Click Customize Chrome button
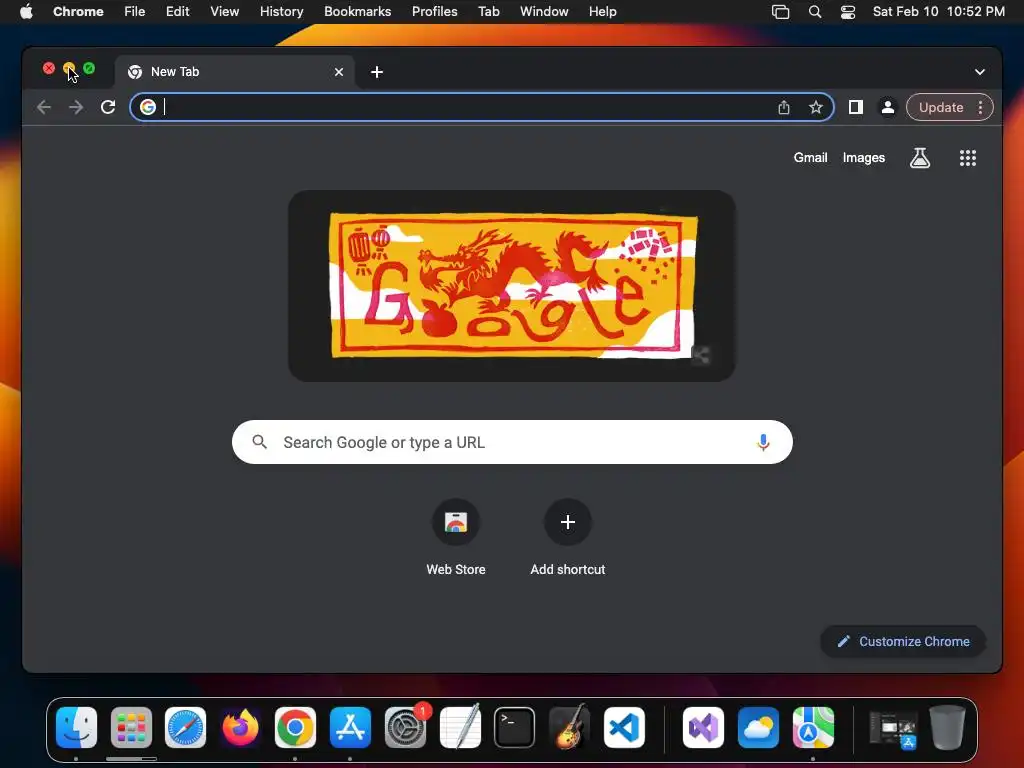The width and height of the screenshot is (1024, 768). click(903, 641)
